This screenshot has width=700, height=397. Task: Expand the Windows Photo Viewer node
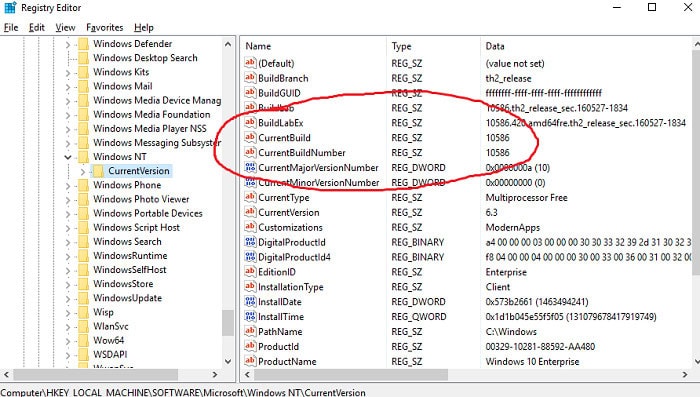click(x=68, y=200)
